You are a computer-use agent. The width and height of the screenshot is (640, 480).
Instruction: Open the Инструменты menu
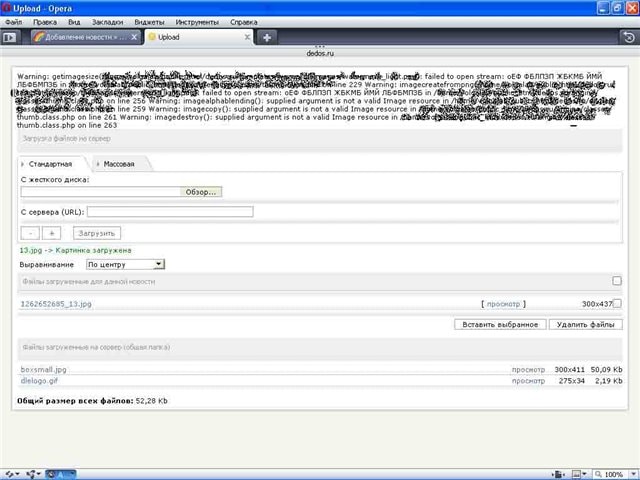(197, 22)
